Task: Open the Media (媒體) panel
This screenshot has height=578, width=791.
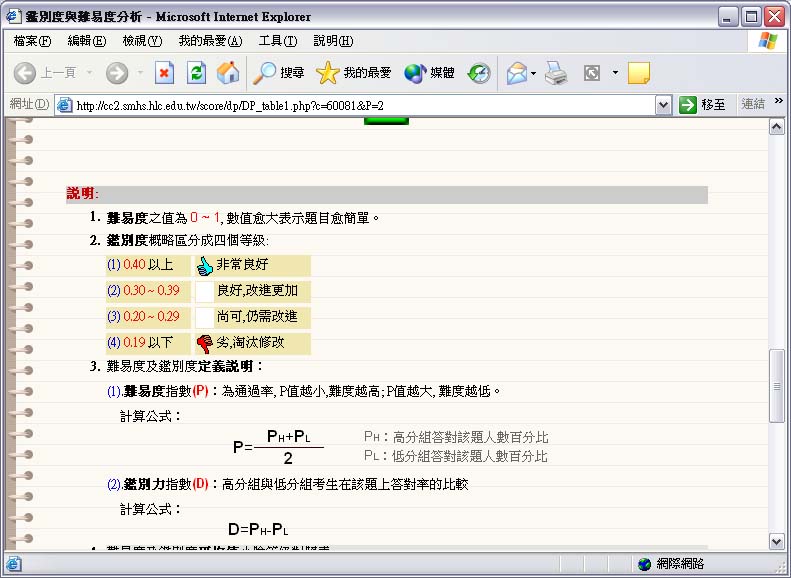Action: coord(430,73)
